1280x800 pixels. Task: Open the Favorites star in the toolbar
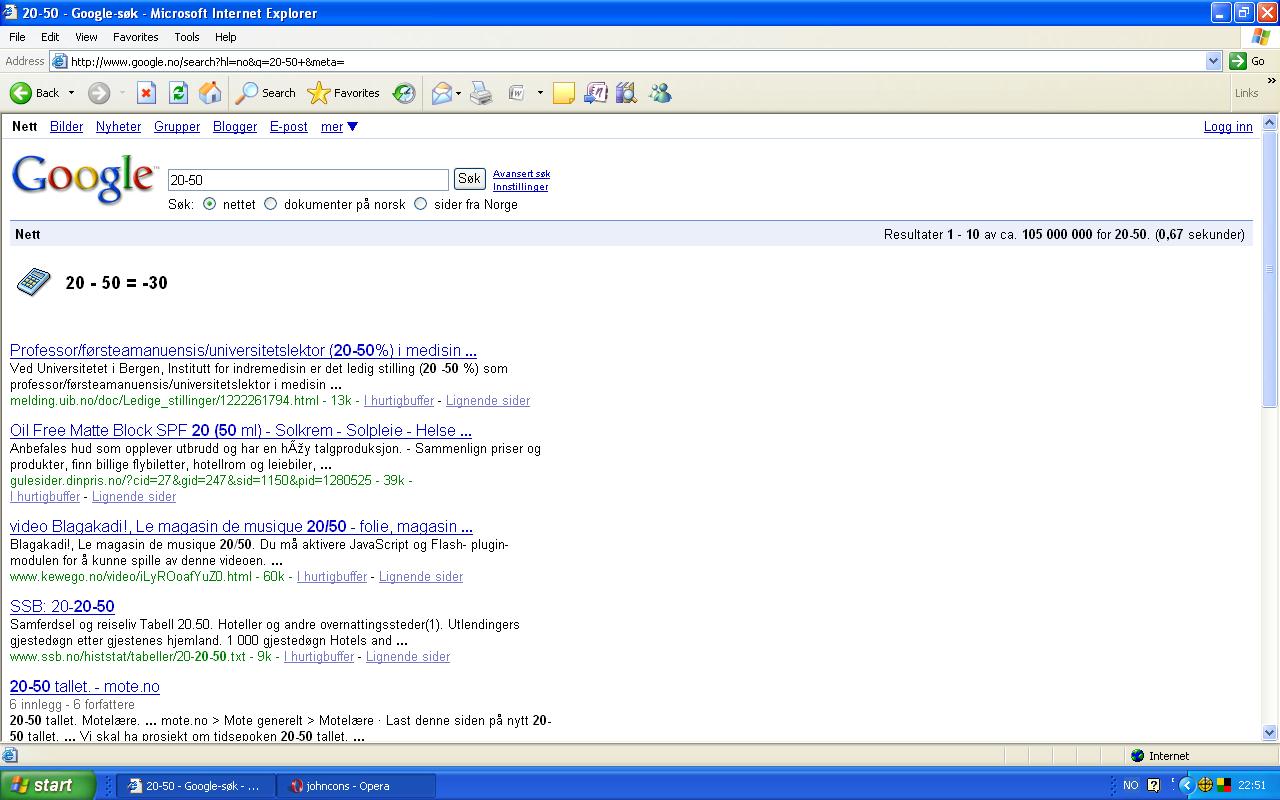(x=344, y=93)
